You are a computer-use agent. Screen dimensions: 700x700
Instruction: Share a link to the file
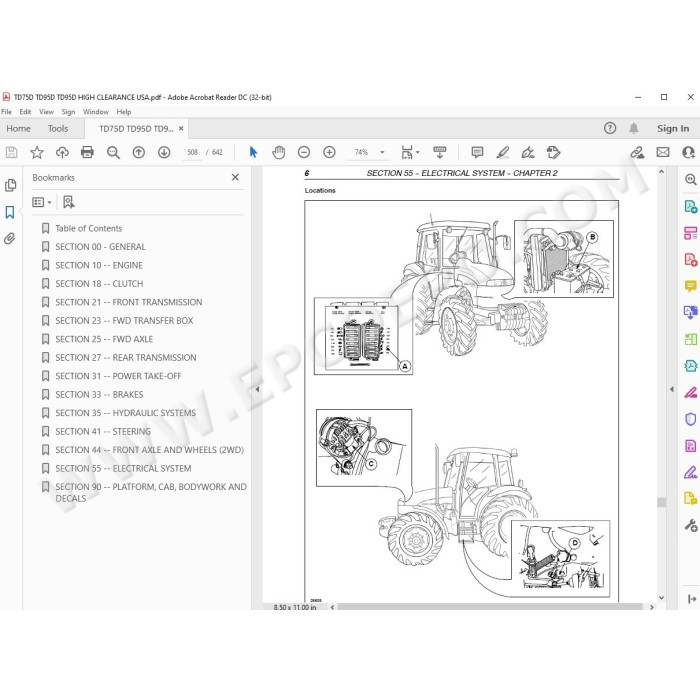[x=637, y=153]
